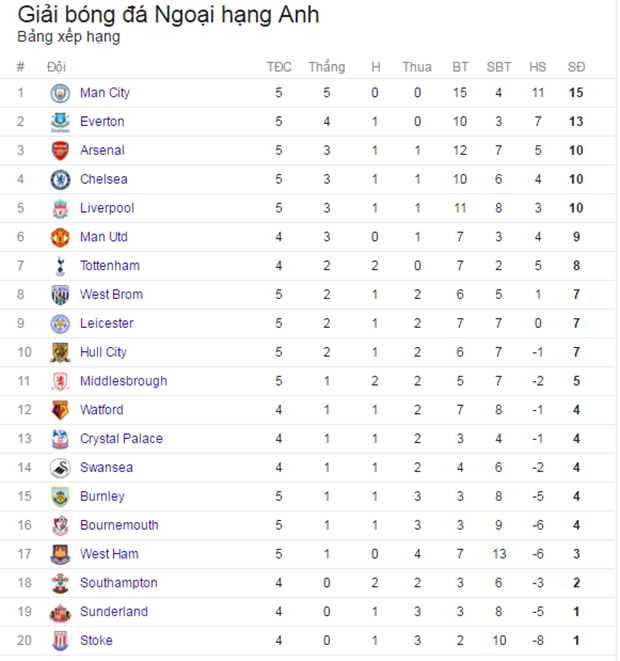Open the Sunderland team link

coord(114,612)
